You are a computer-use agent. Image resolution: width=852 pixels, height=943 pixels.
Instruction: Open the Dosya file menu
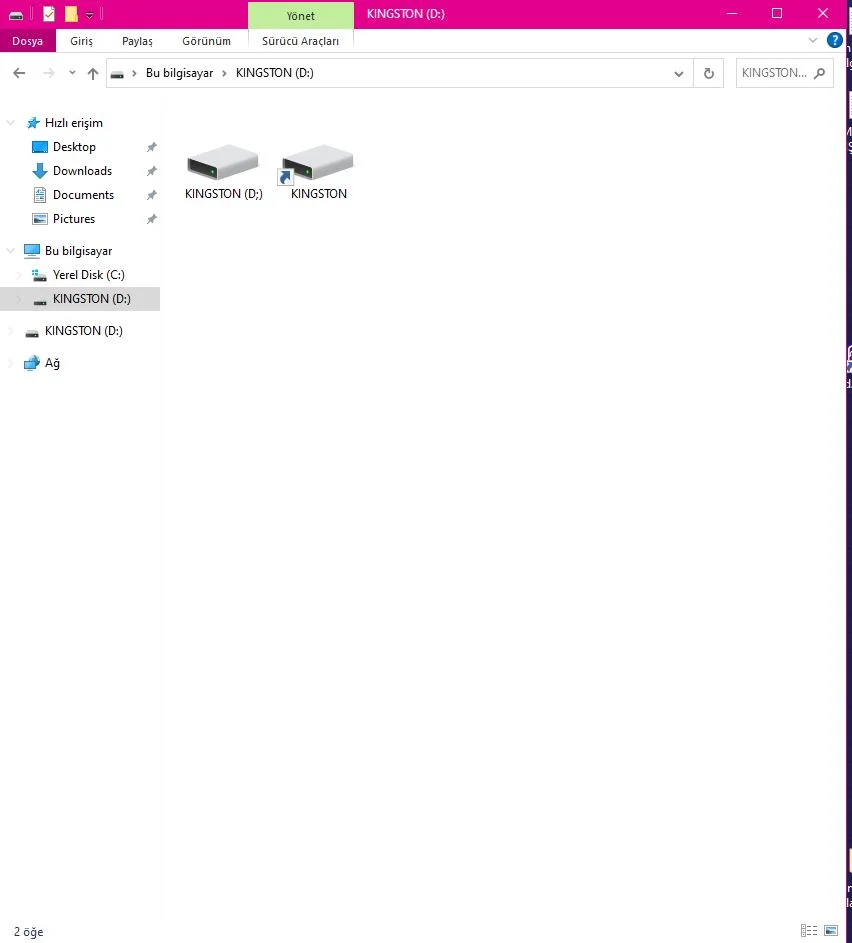(x=28, y=41)
